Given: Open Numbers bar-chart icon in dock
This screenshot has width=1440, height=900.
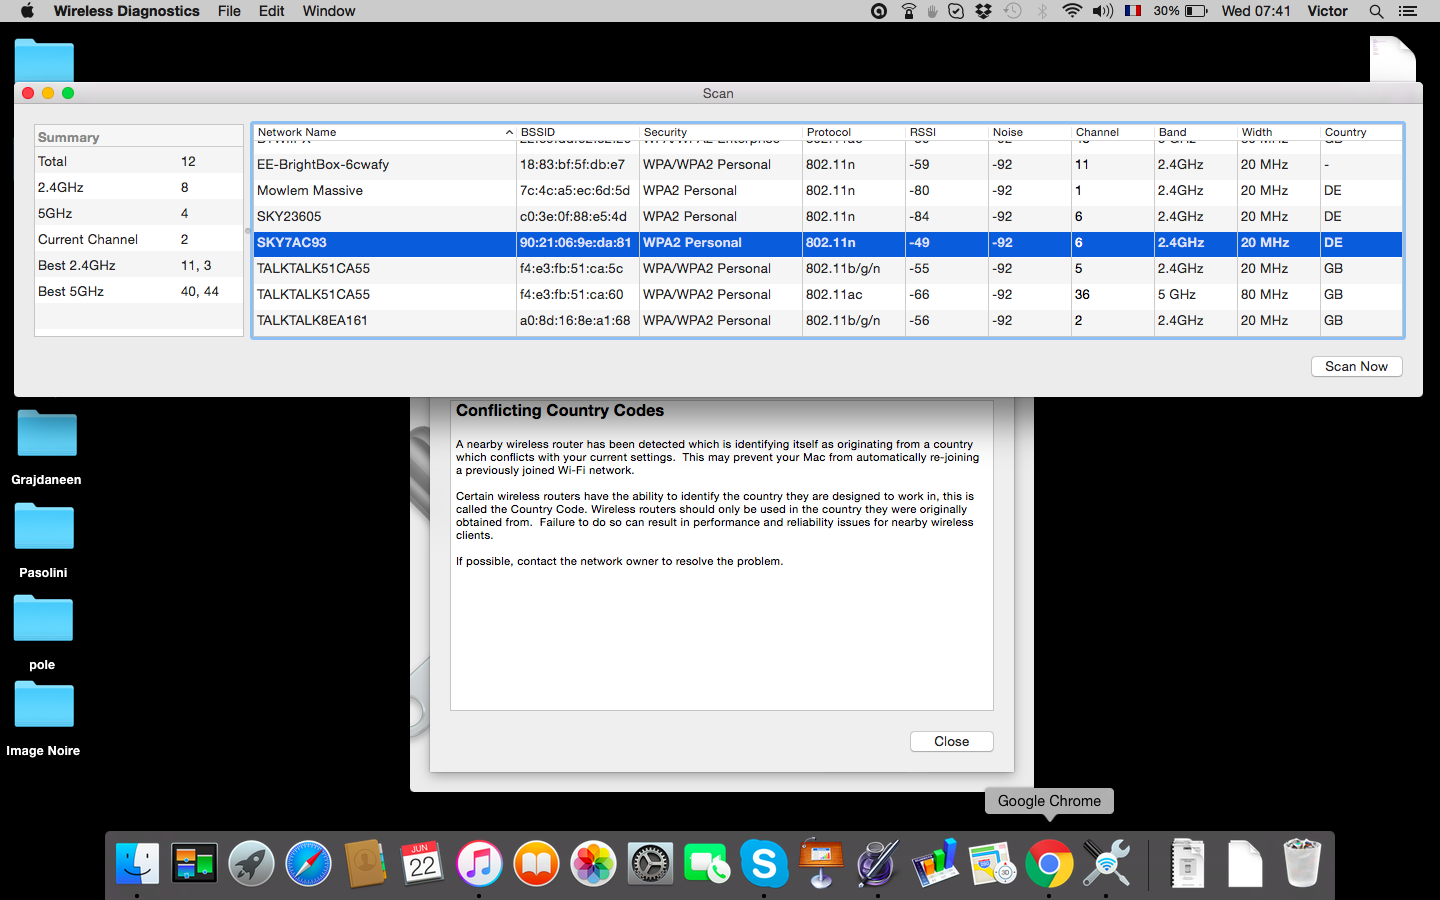Looking at the screenshot, I should [935, 863].
